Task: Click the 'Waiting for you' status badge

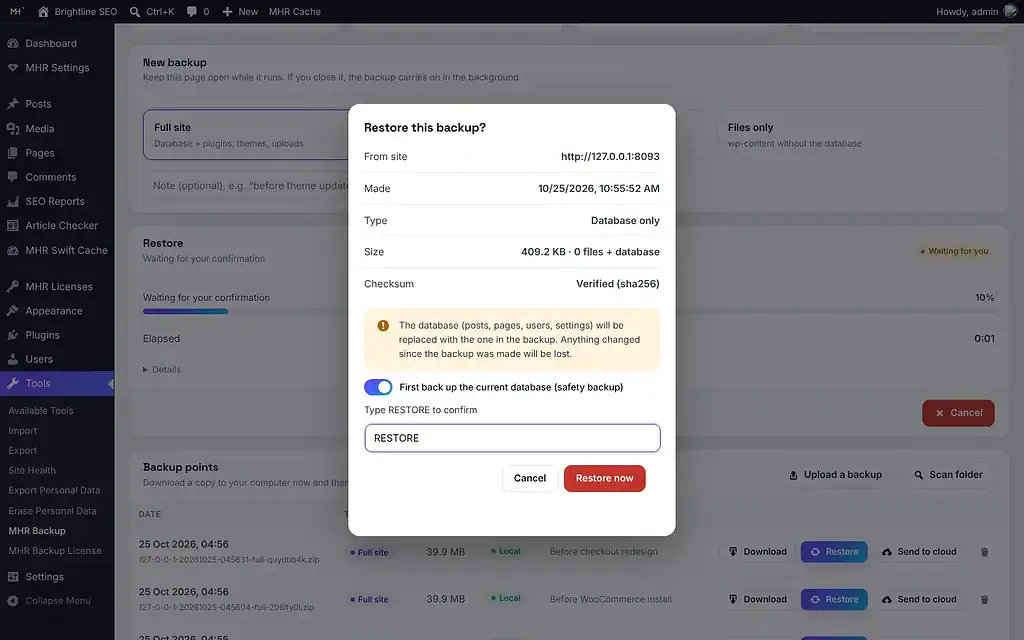Action: coord(954,251)
